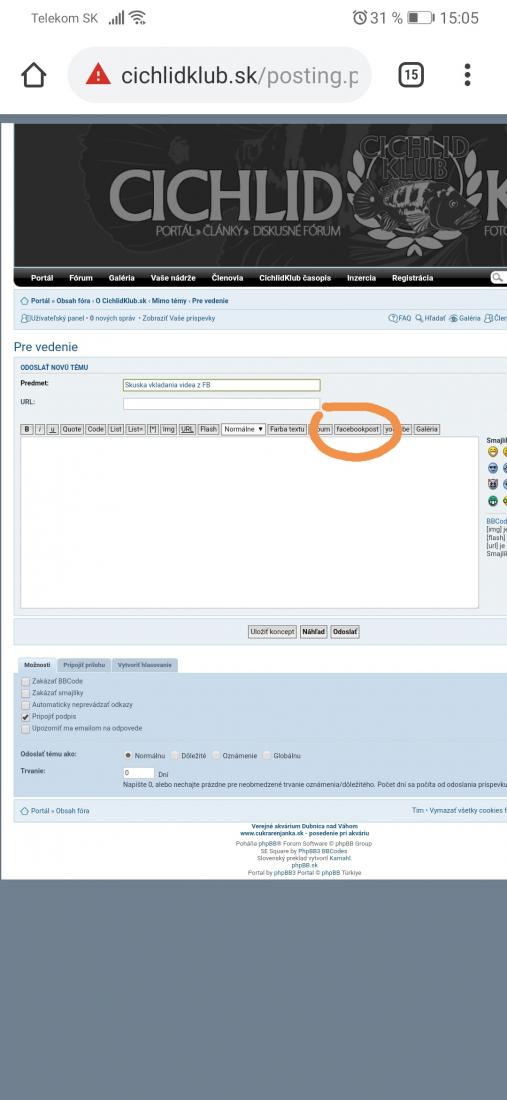507x1100 pixels.
Task: Tap the browser home icon
Action: [x=34, y=75]
